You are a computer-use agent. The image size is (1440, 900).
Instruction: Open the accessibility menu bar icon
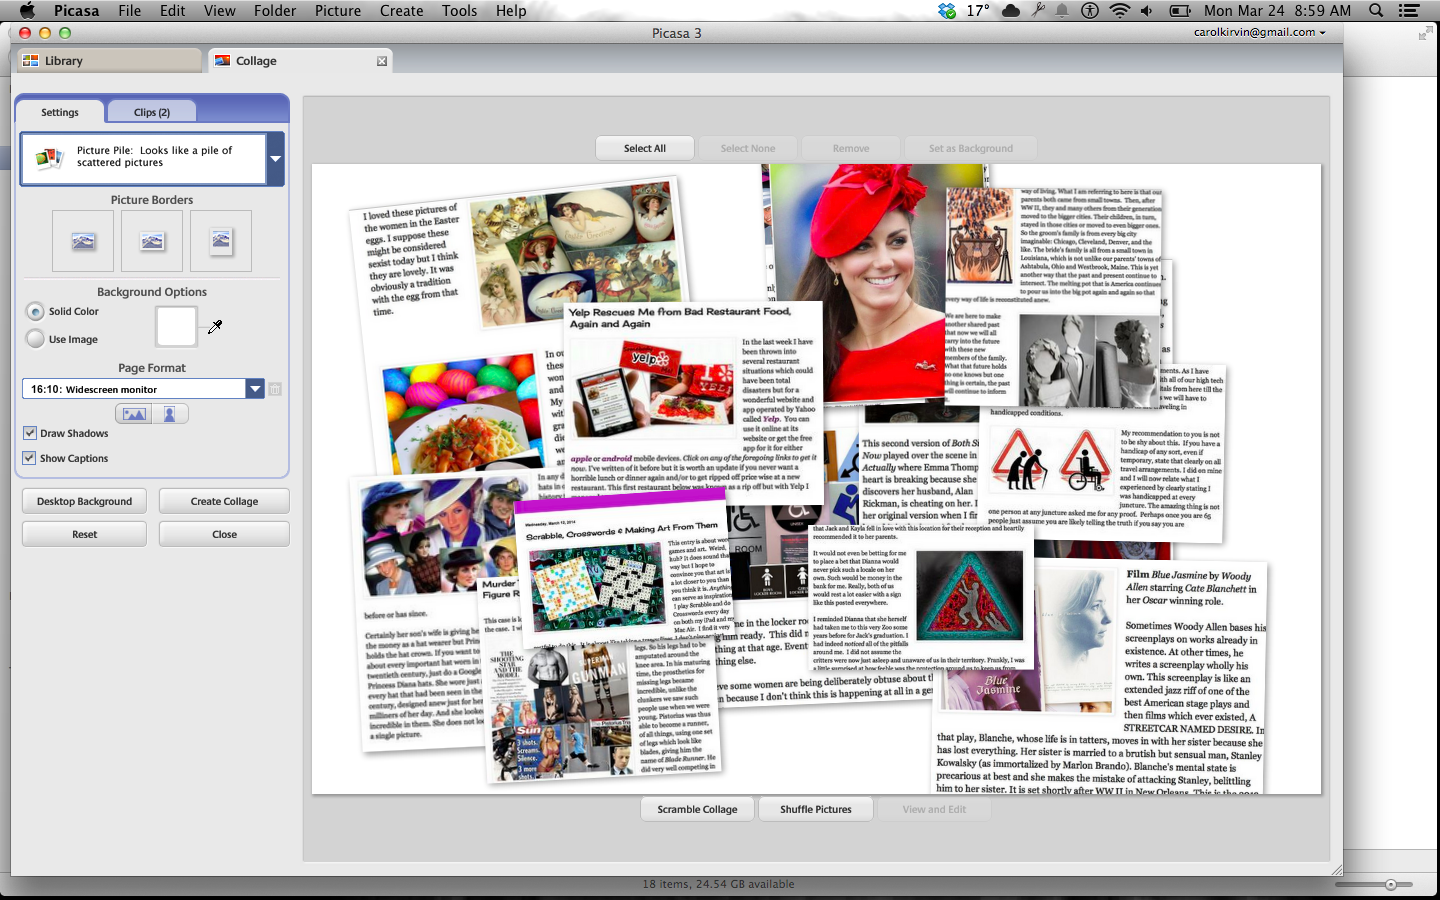[x=1090, y=10]
